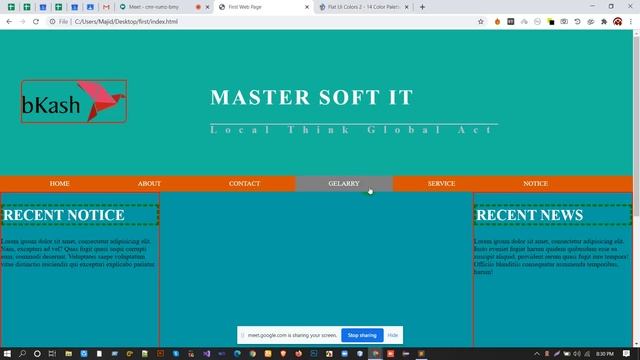Open Cortana circle on taskbar

coord(37,353)
